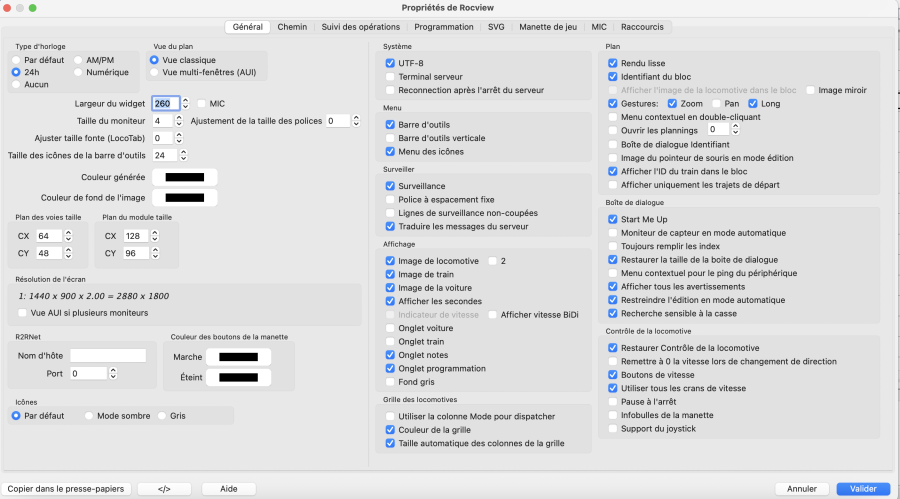The height and width of the screenshot is (499, 900).
Task: Toggle the Start Me Up option
Action: (x=613, y=219)
